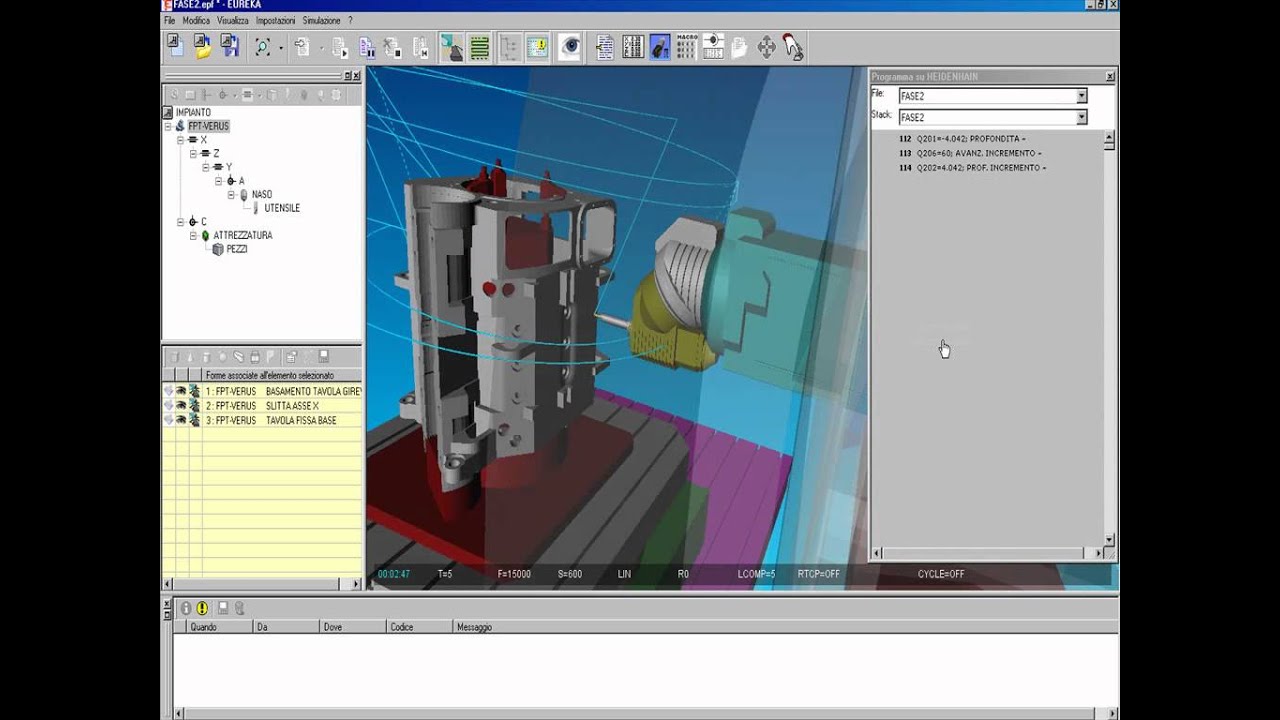Click the machine tree structure toolbar icon
1280x720 pixels.
510,47
